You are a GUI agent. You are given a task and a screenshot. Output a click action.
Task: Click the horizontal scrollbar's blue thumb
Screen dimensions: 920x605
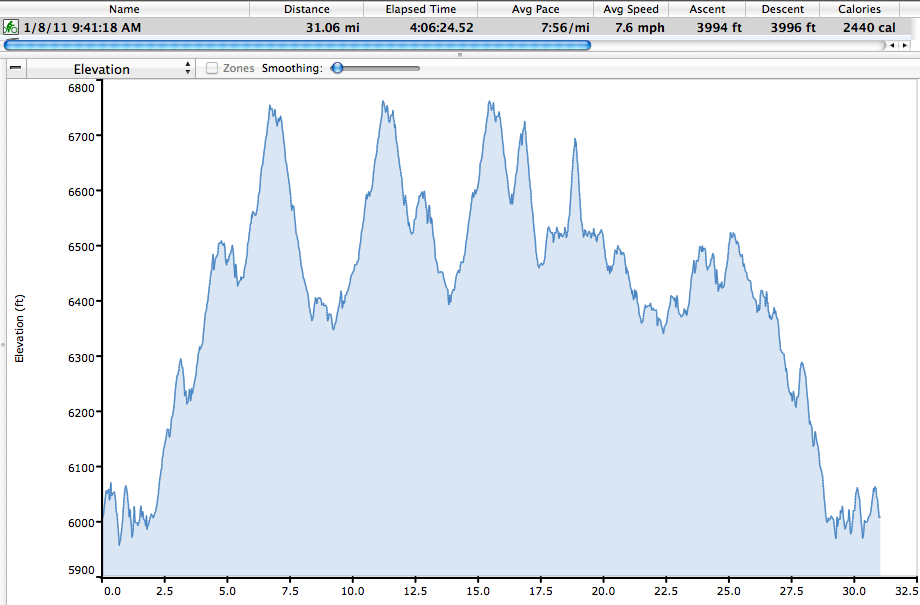click(x=297, y=45)
